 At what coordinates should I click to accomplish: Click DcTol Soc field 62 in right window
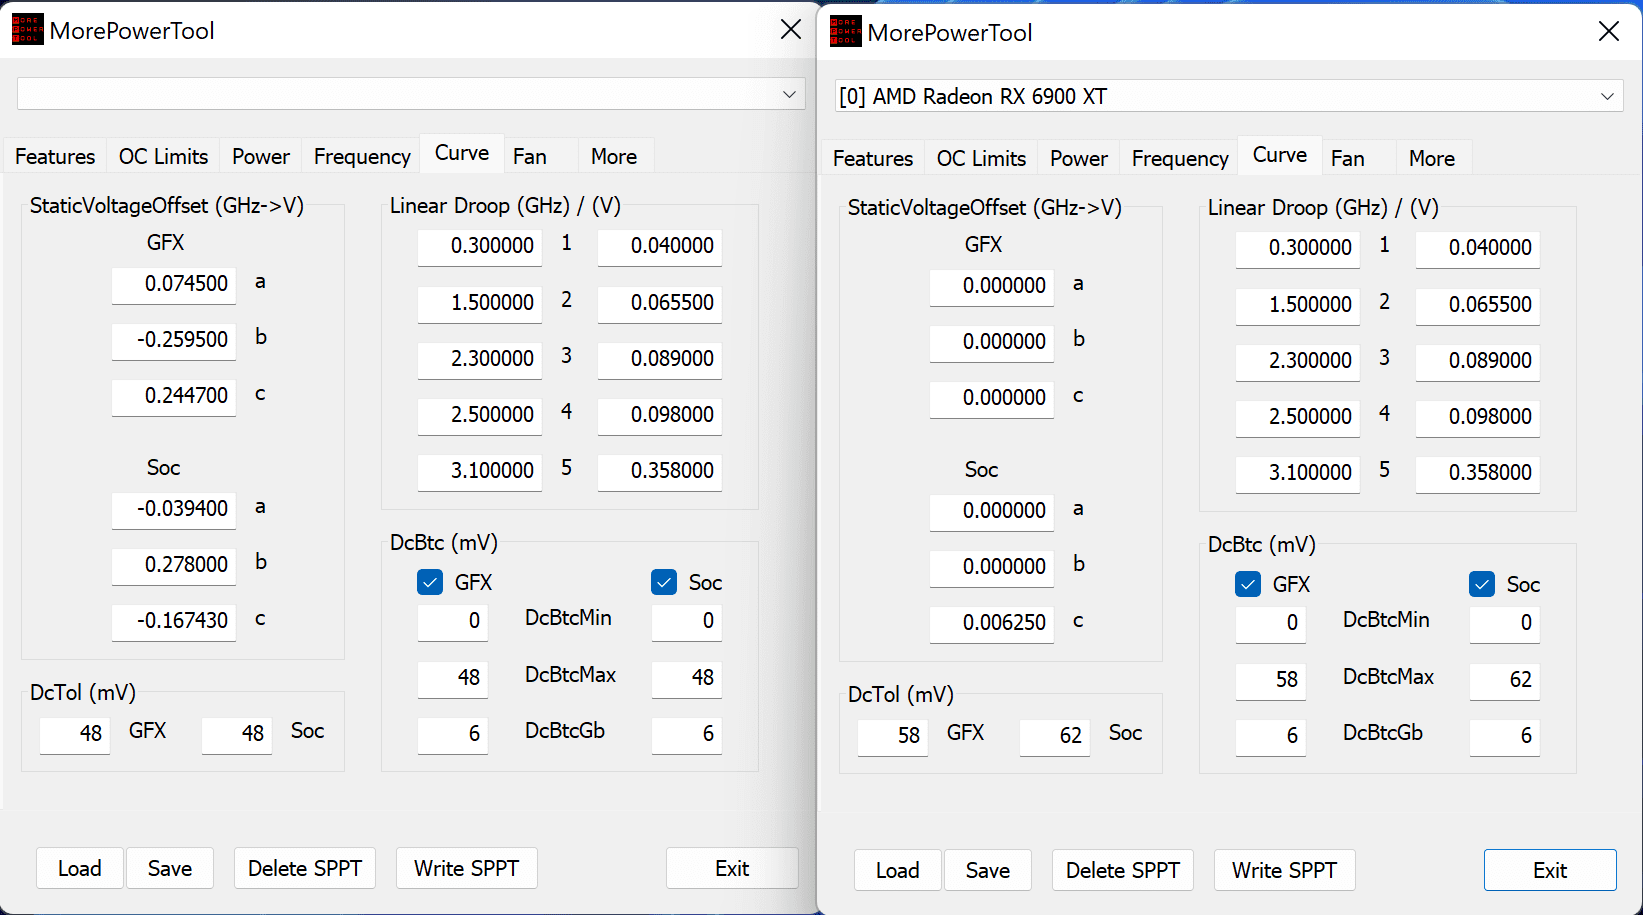click(1055, 736)
